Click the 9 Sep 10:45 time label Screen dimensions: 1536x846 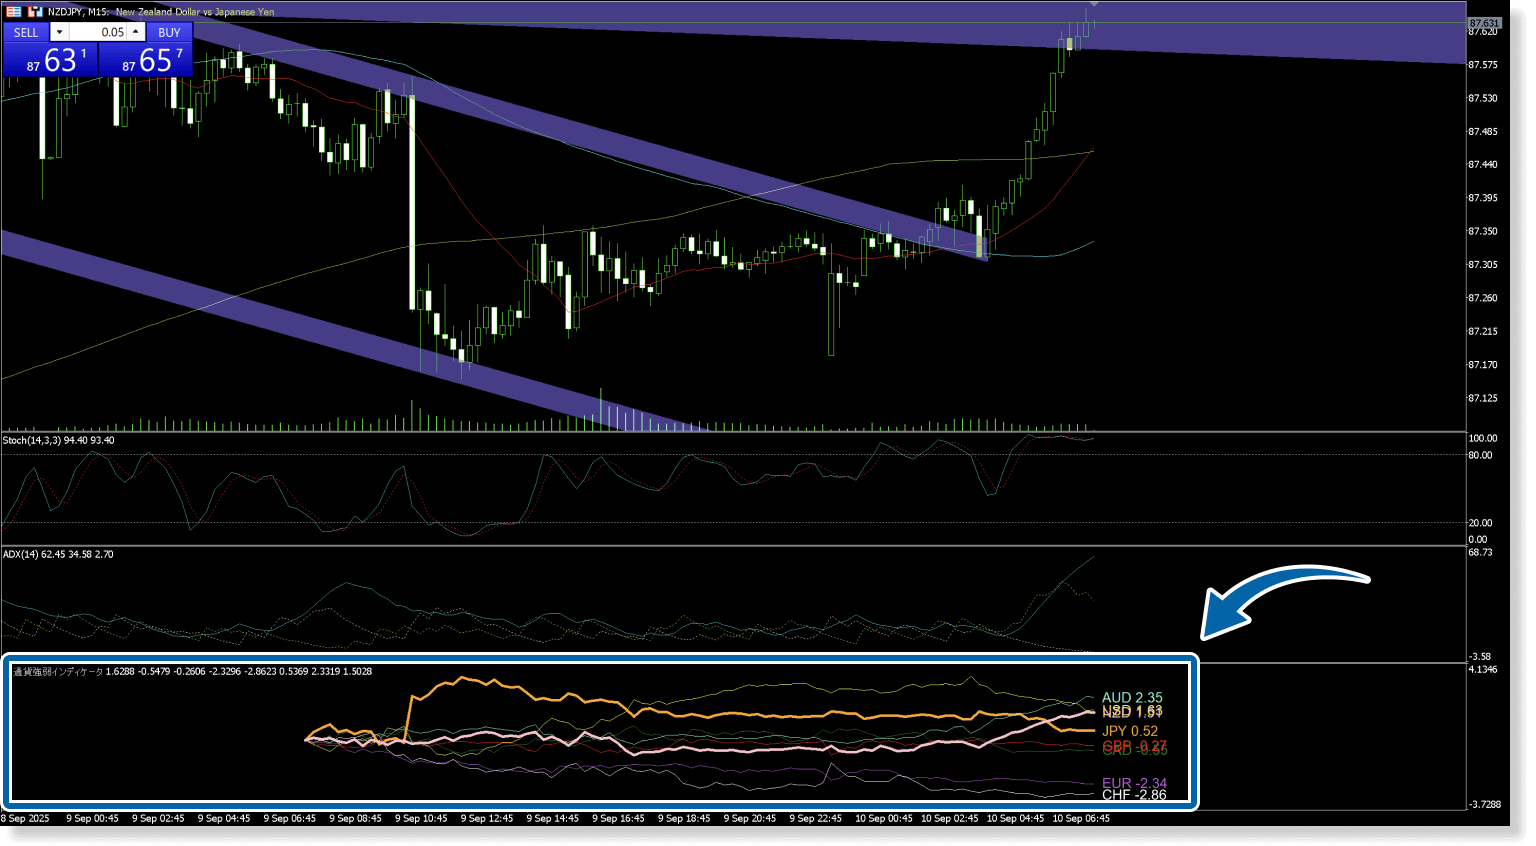pyautogui.click(x=421, y=818)
